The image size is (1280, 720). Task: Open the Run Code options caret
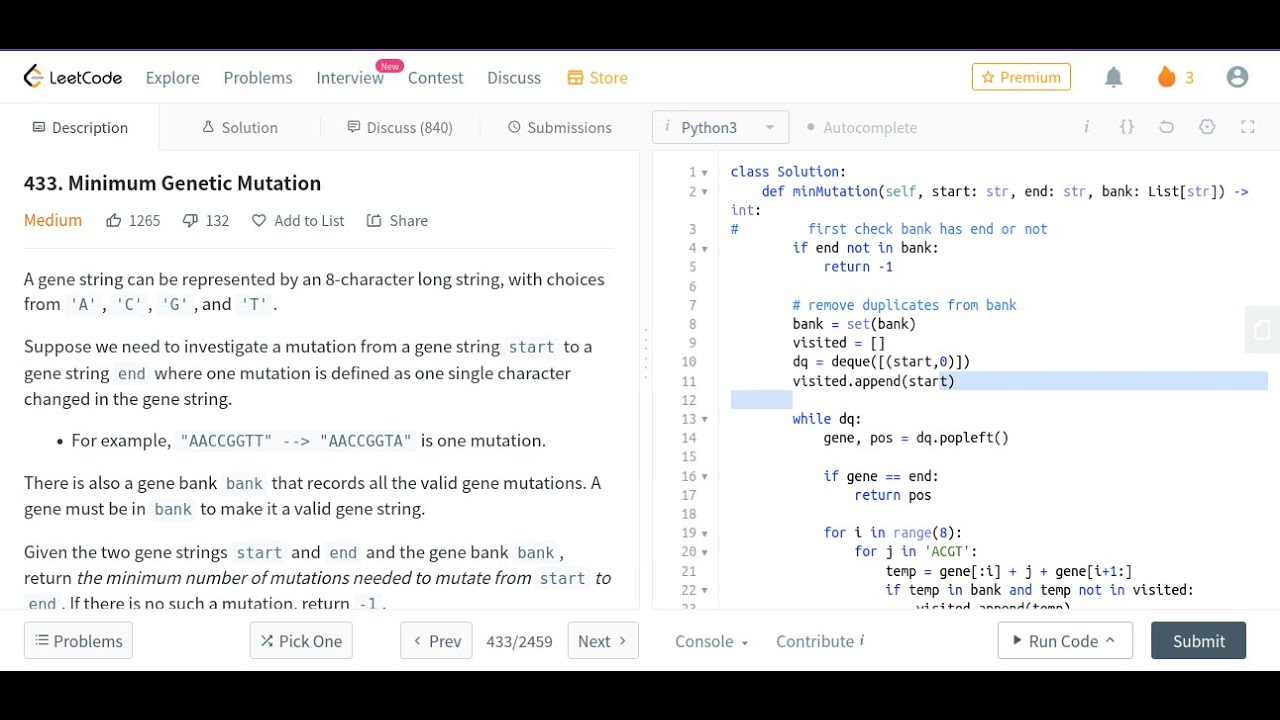pyautogui.click(x=1110, y=641)
